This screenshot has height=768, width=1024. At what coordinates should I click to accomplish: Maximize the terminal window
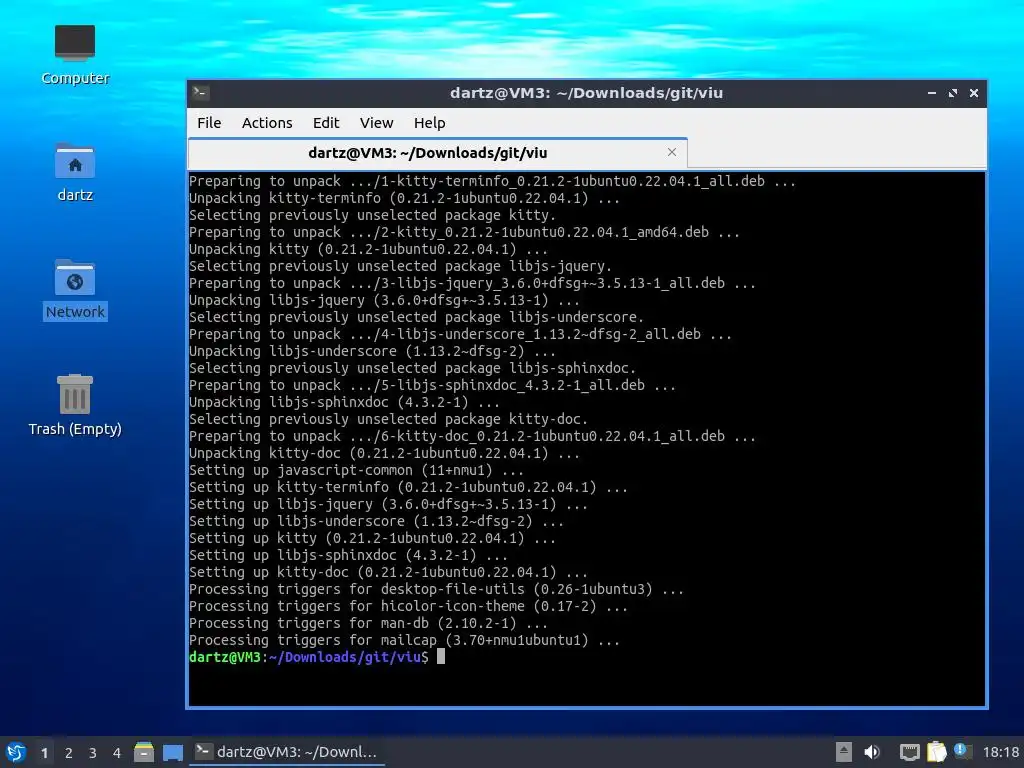tap(953, 93)
